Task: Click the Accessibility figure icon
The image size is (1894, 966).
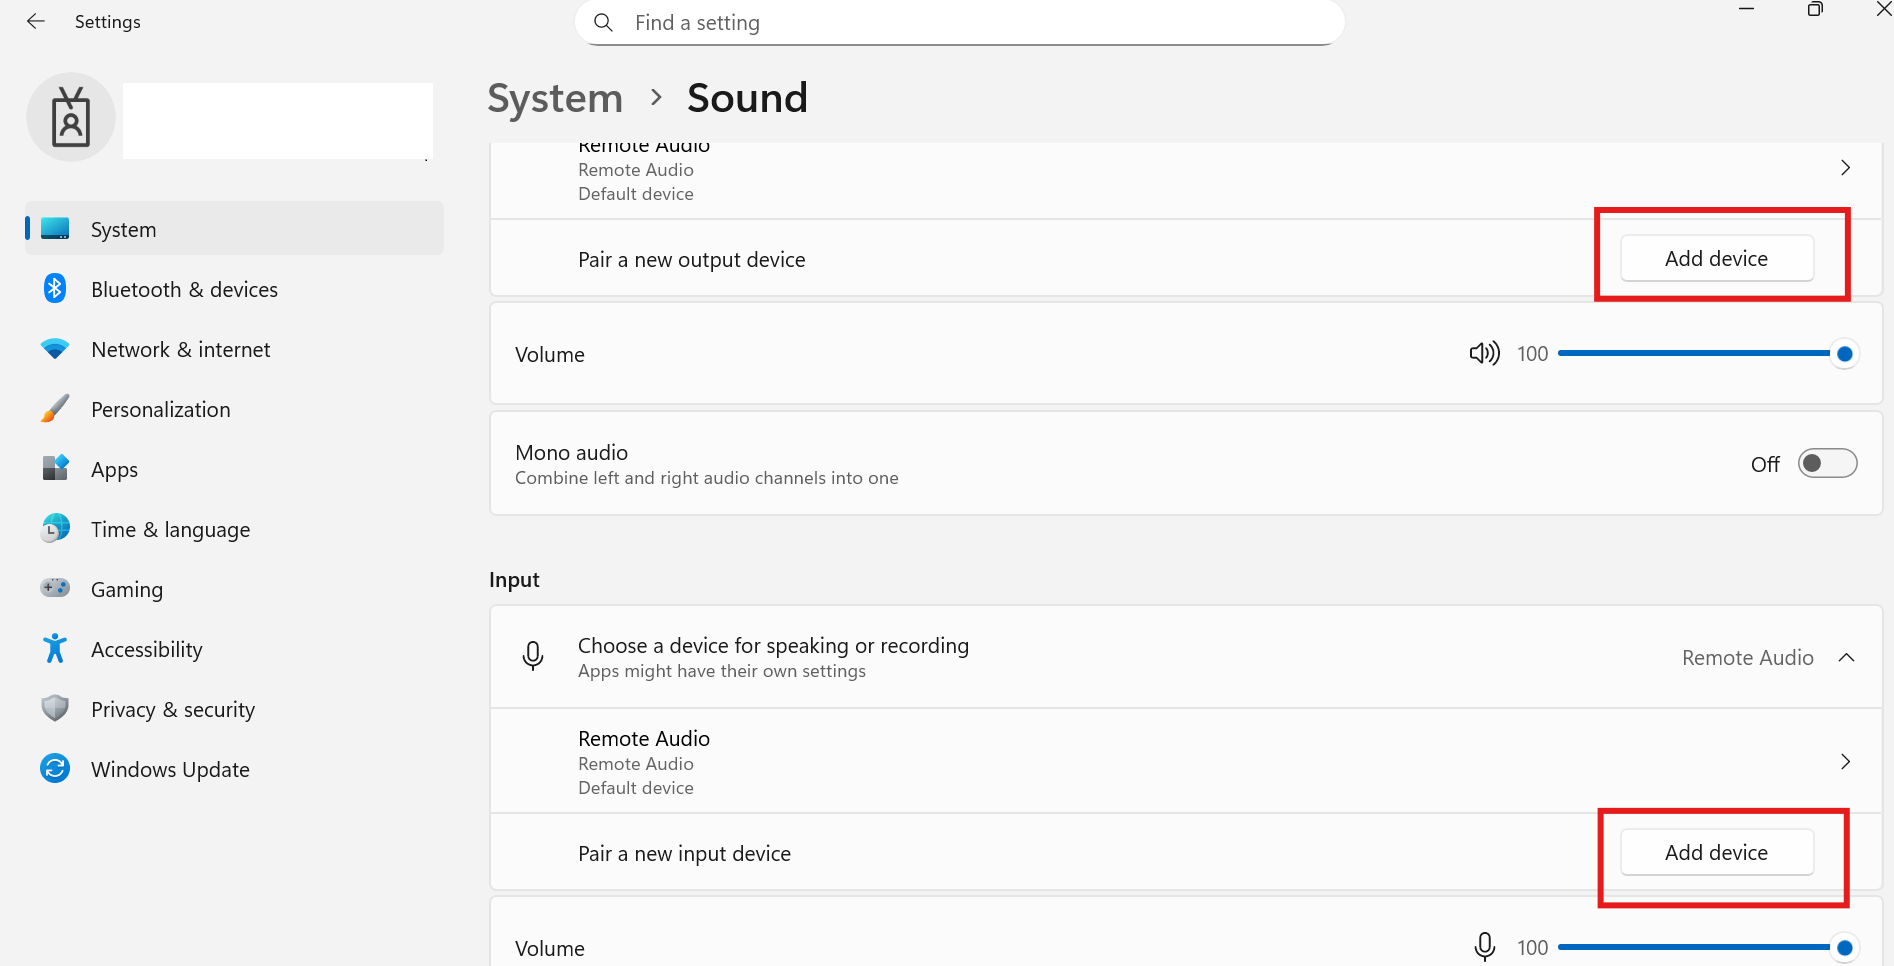Action: (55, 649)
